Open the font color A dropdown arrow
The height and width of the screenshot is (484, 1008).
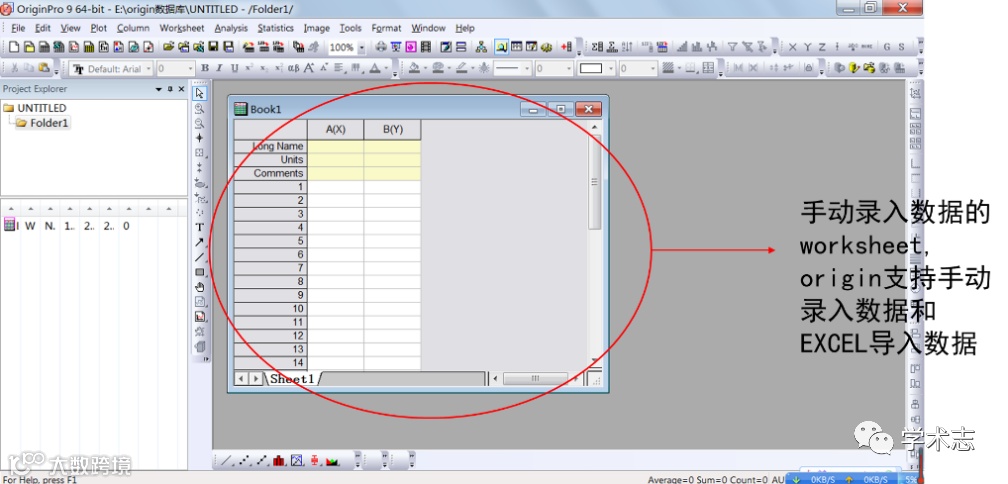[x=387, y=68]
